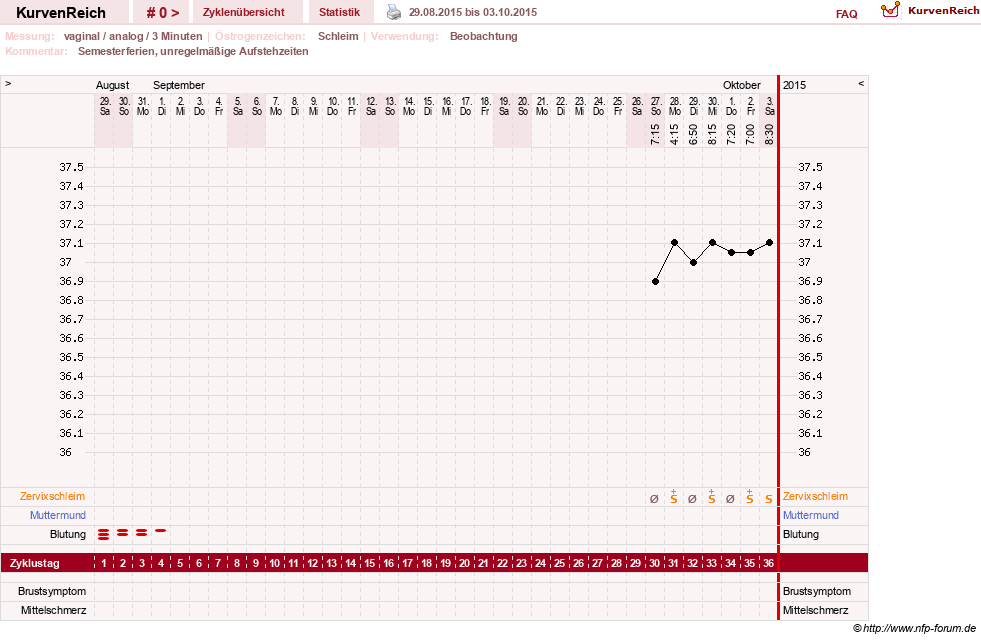Click the Schleim estrogen sign value
981x640 pixels.
[338, 36]
